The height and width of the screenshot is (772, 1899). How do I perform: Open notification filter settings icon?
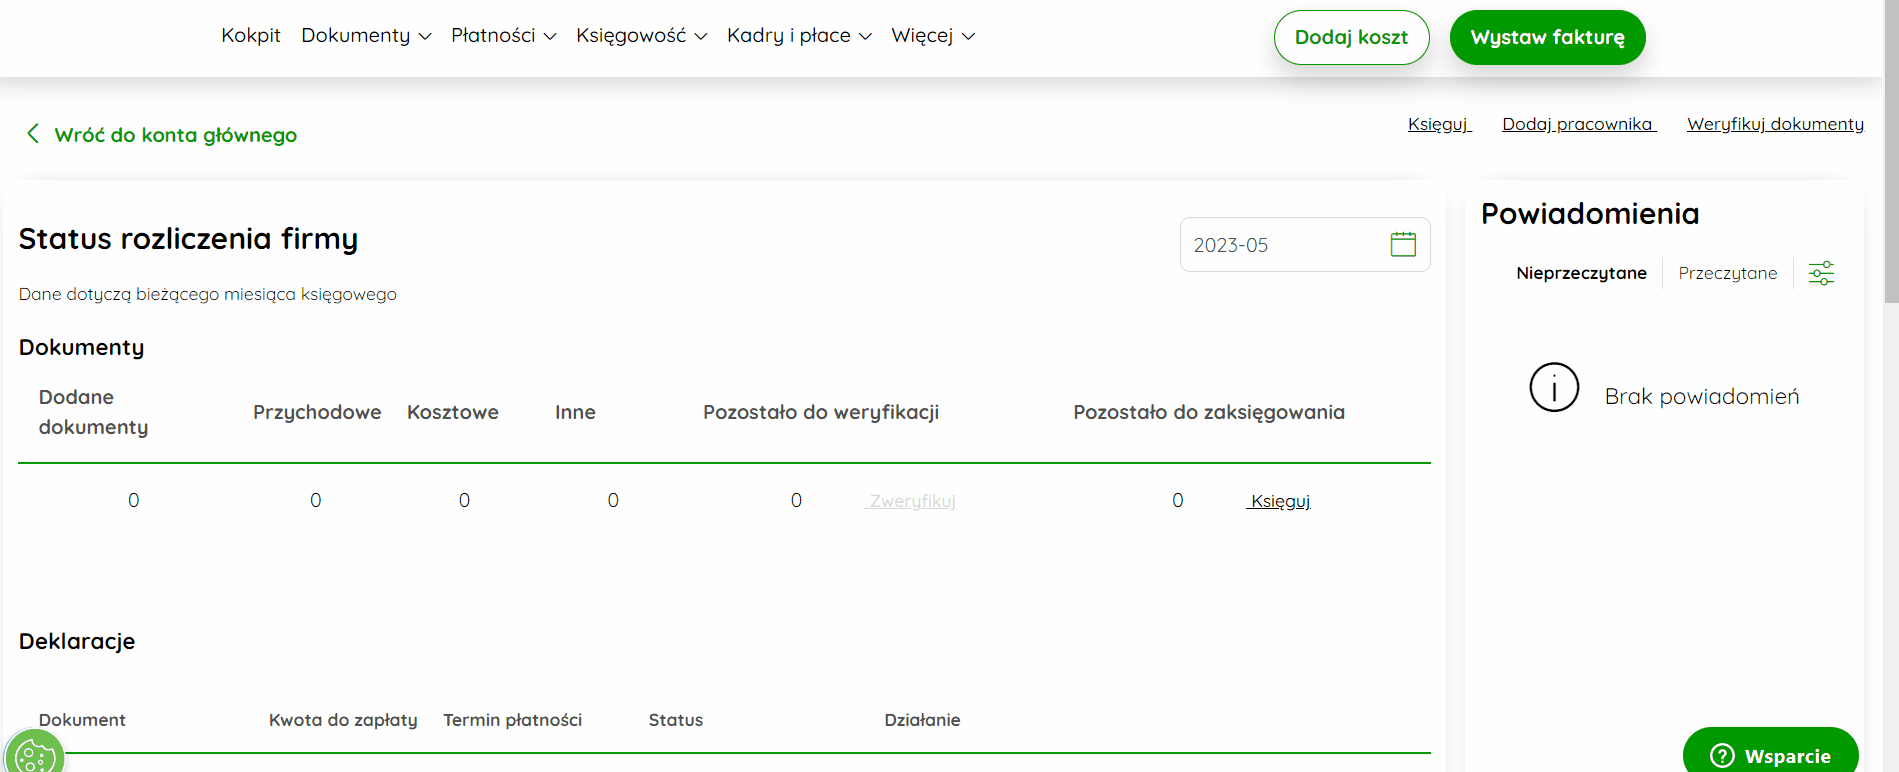[1821, 273]
